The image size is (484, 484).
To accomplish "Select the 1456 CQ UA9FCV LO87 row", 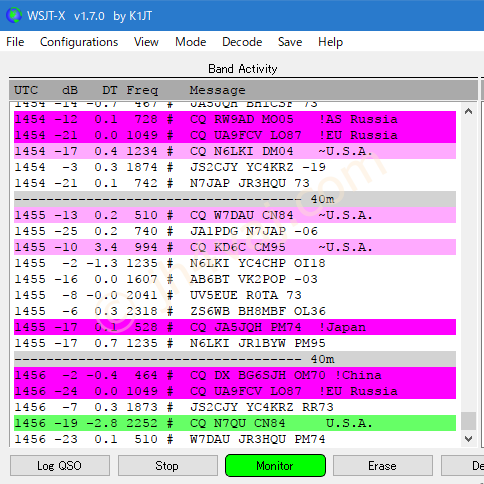I will [235, 391].
